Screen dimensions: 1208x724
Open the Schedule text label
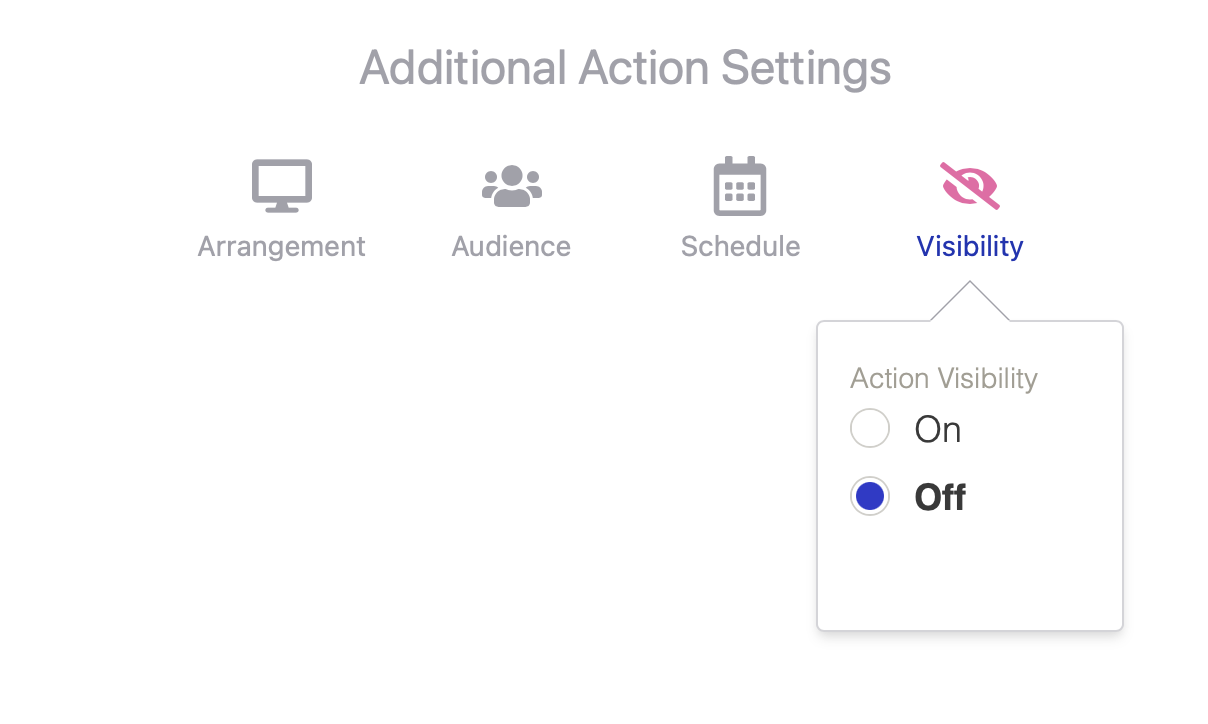tap(740, 246)
